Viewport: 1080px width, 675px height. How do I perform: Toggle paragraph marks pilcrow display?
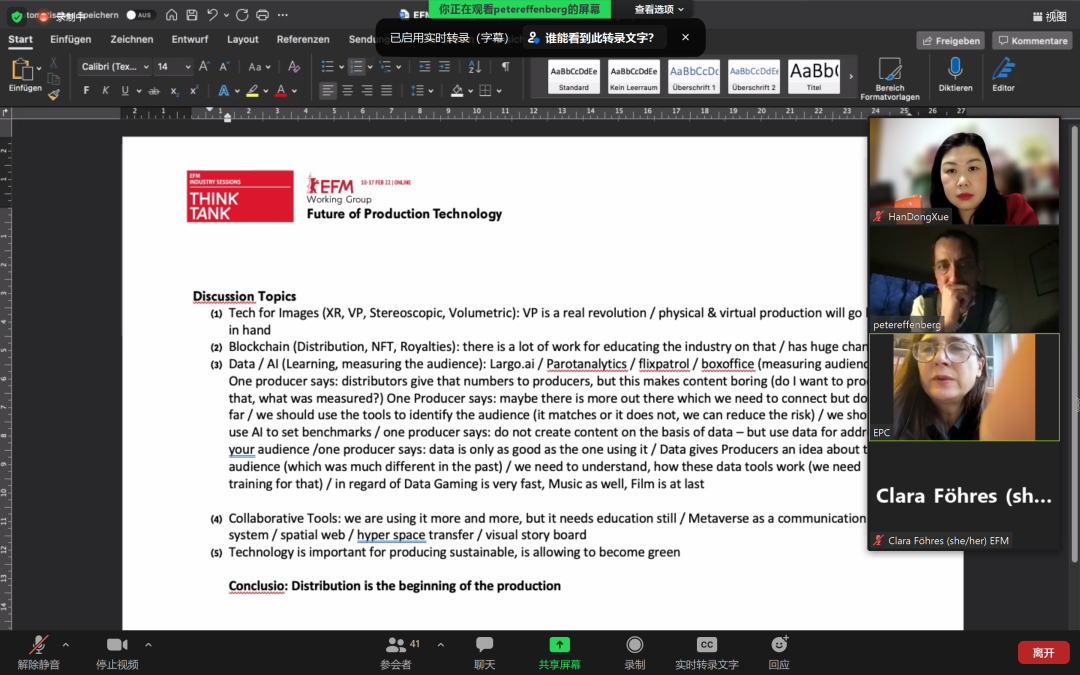point(506,67)
